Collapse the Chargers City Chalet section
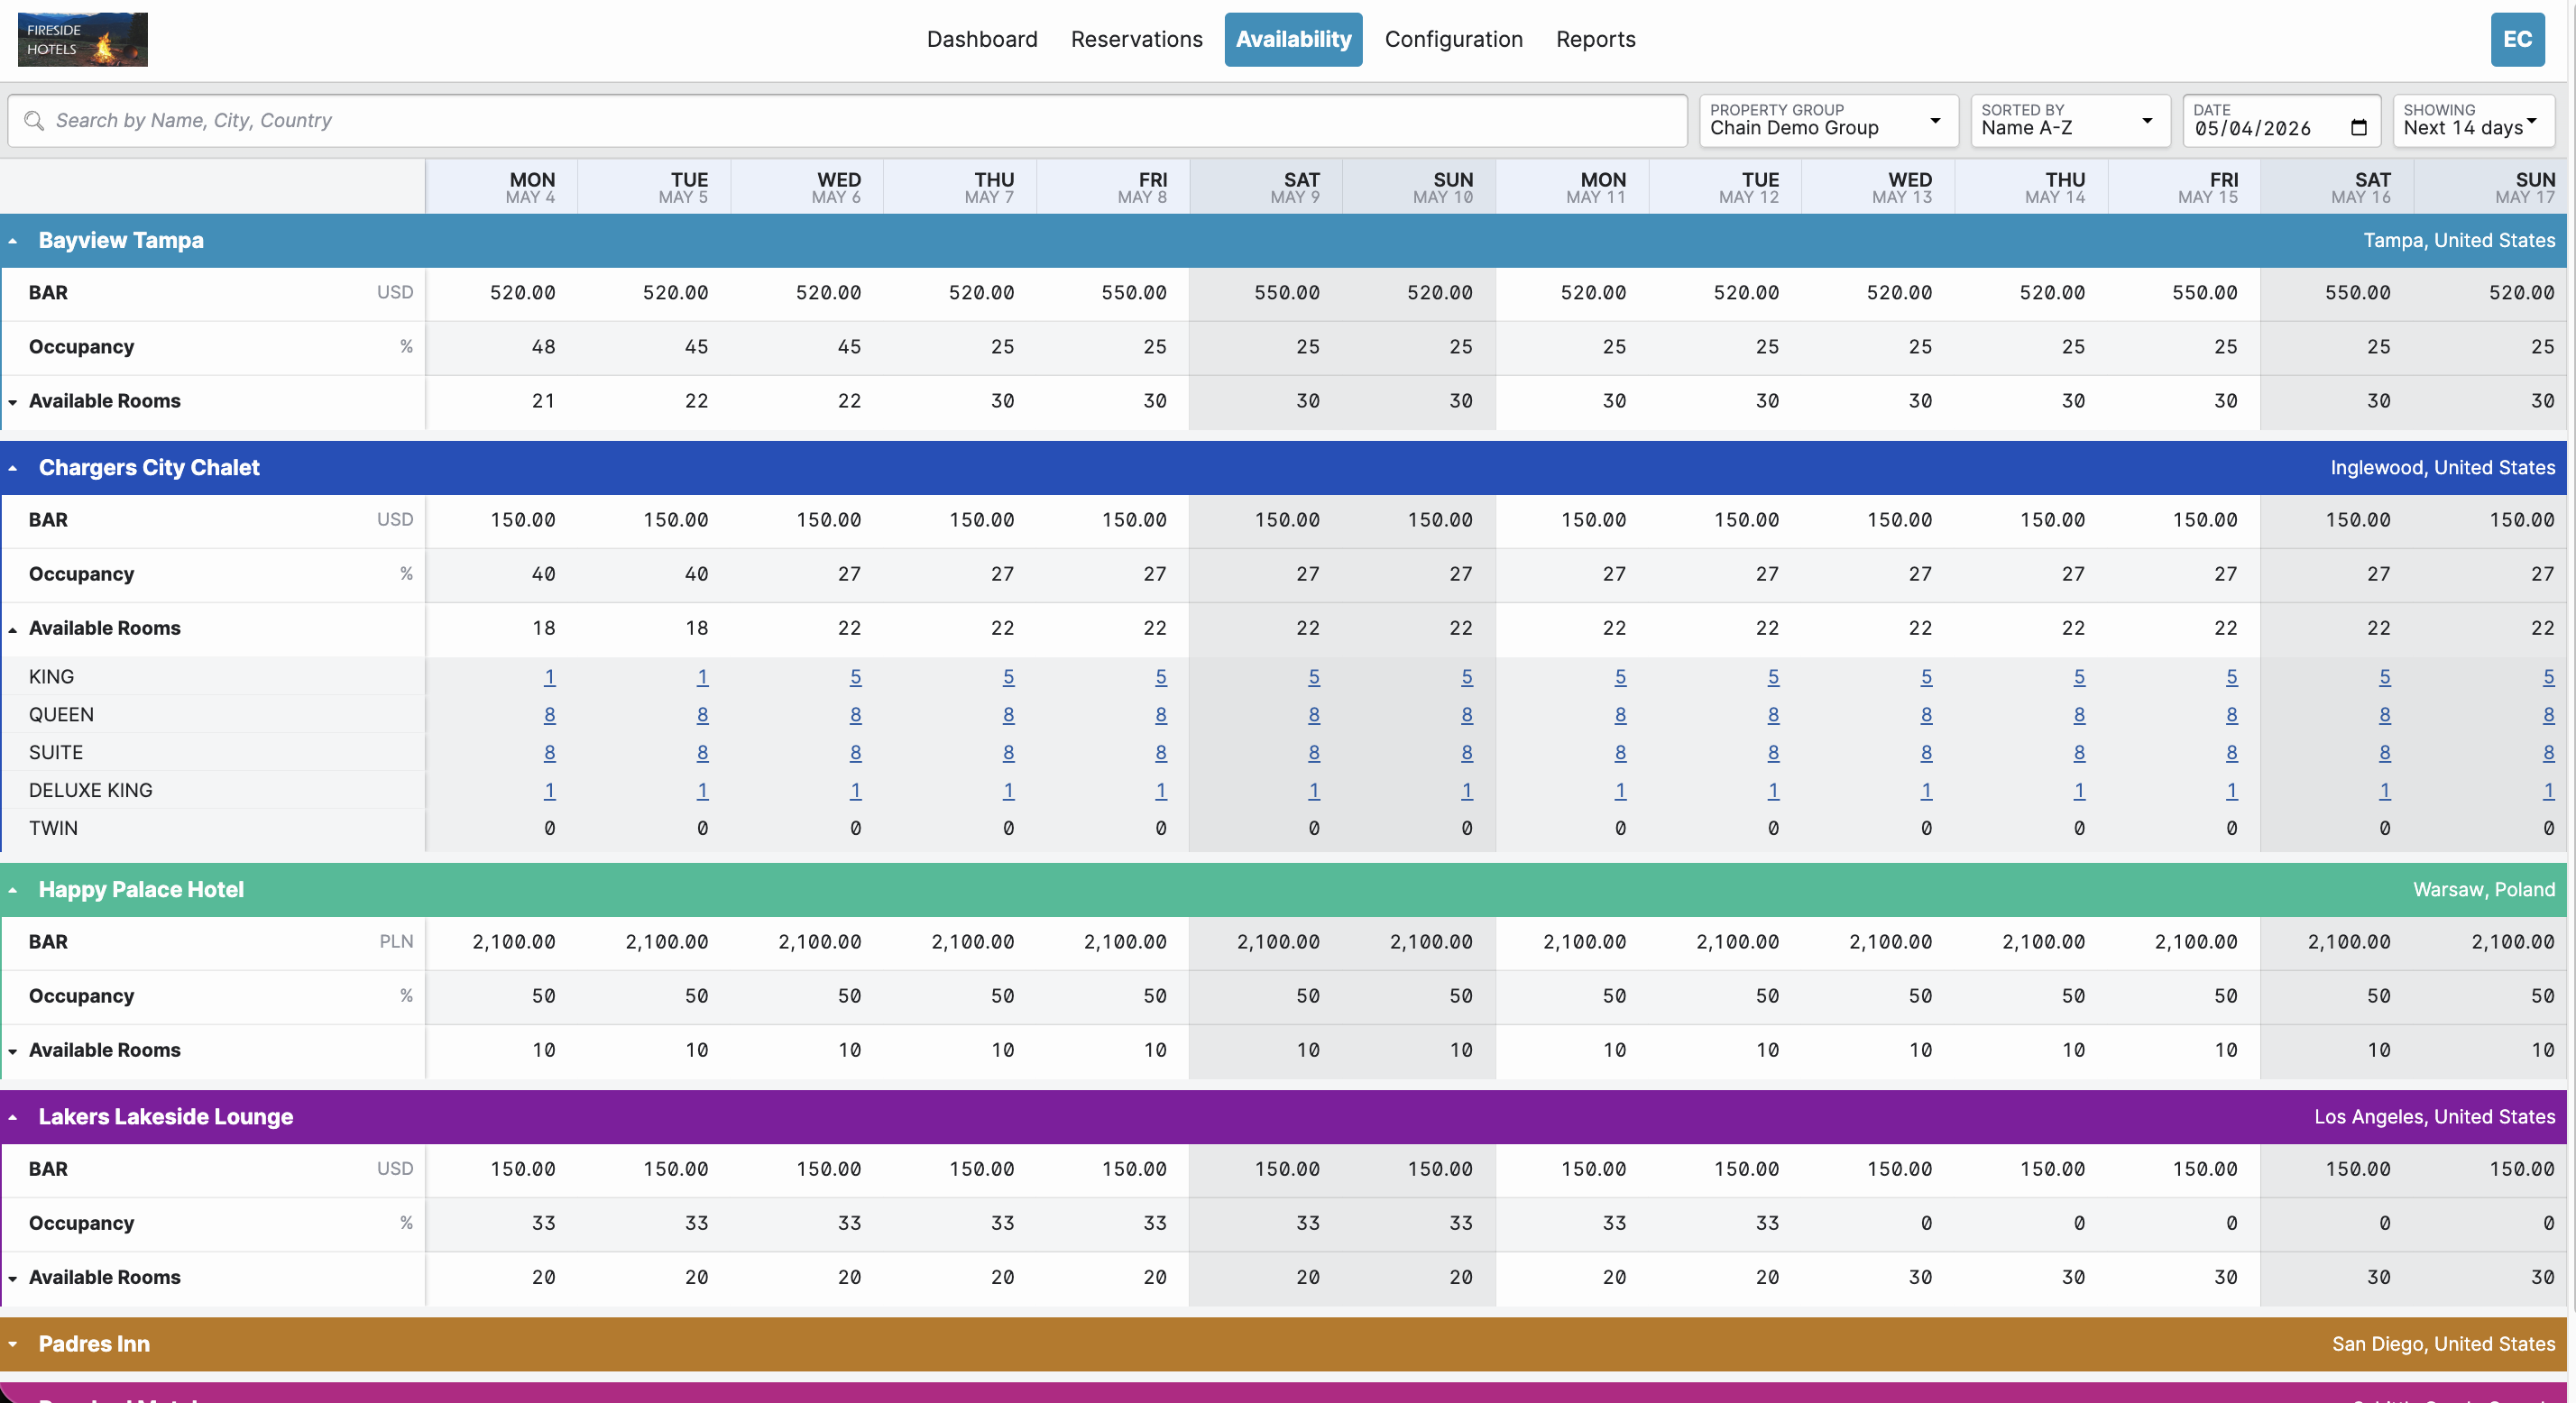The image size is (2576, 1403). (13, 468)
